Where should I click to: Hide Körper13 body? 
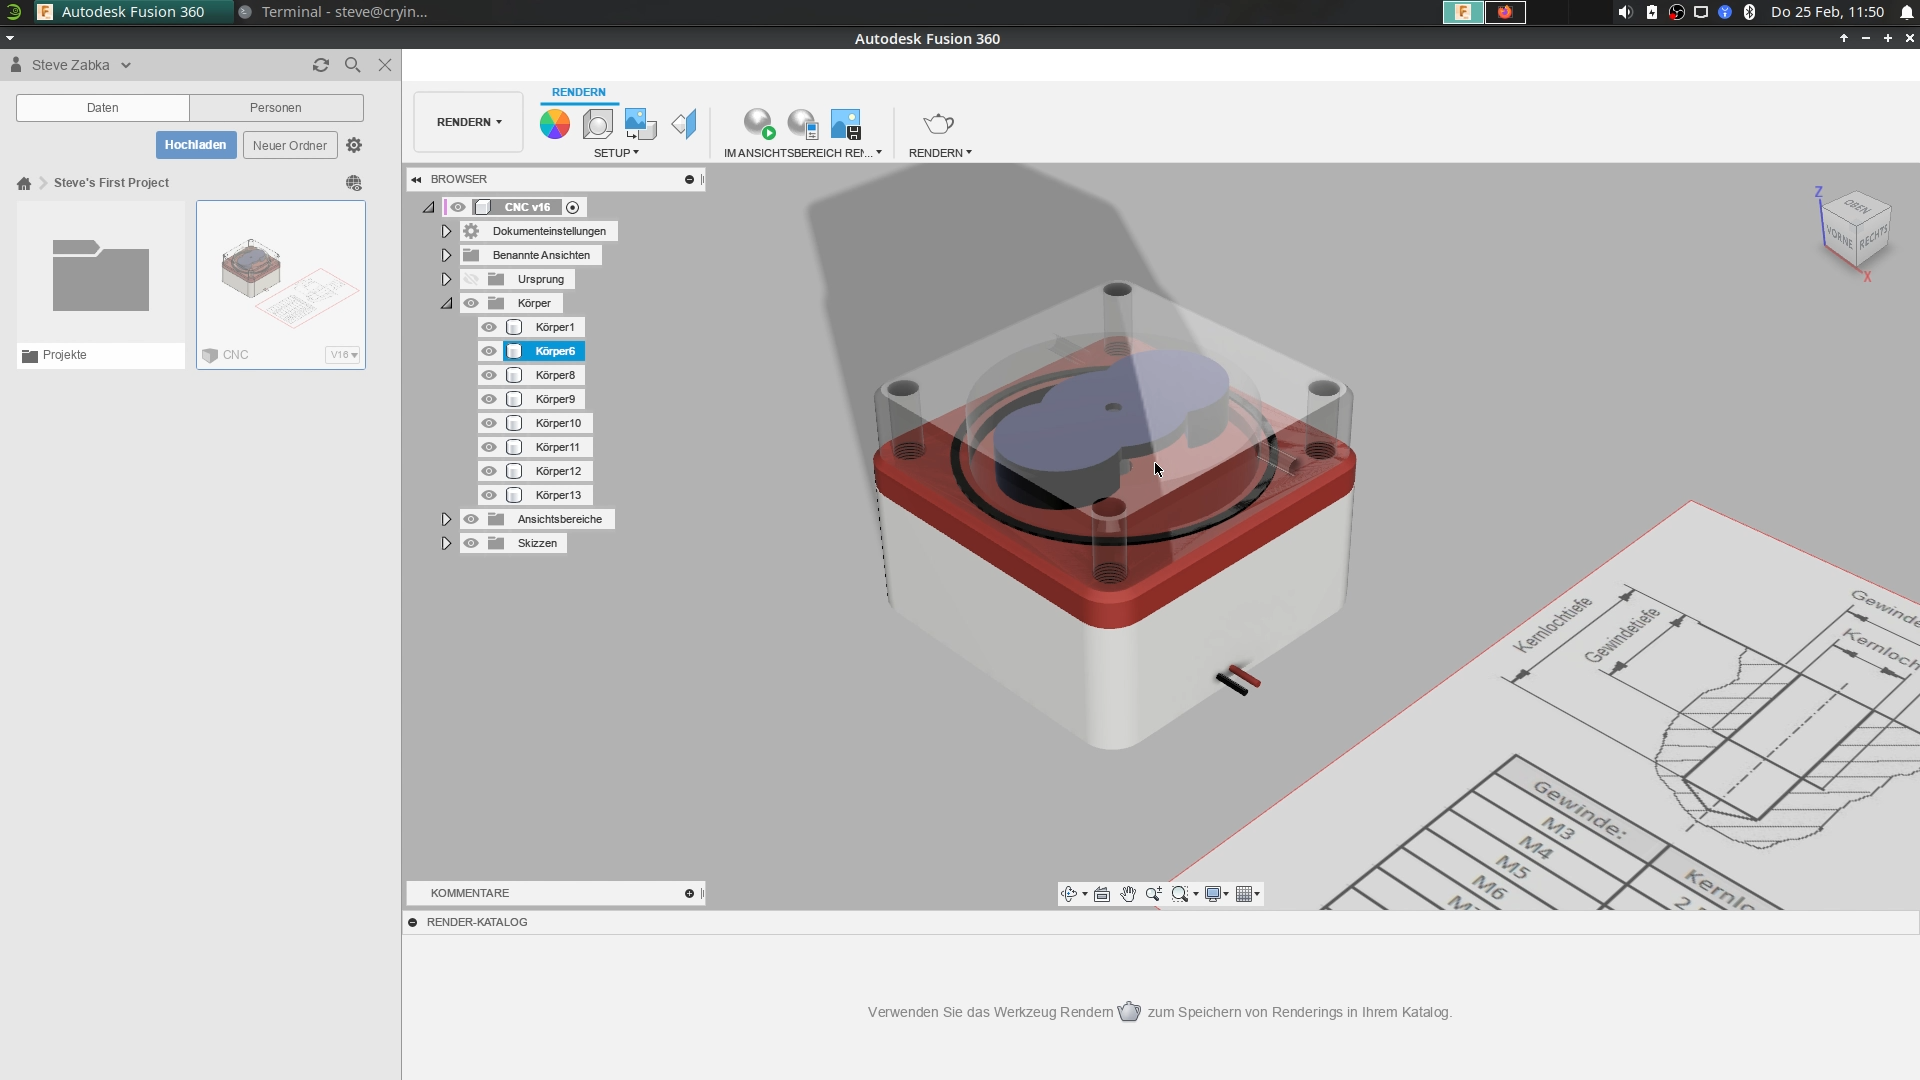(489, 495)
